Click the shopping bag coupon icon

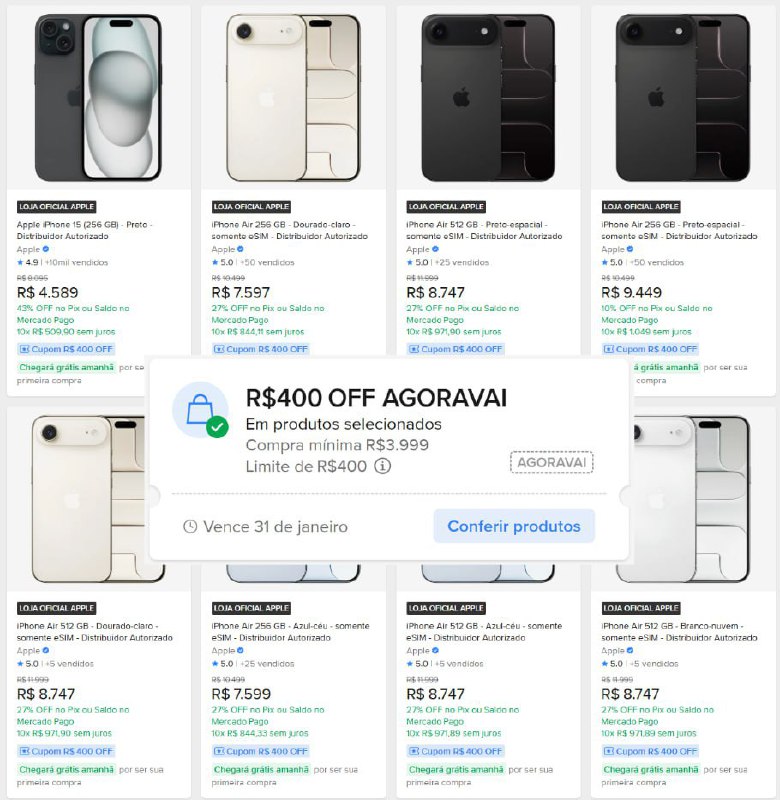click(x=200, y=410)
